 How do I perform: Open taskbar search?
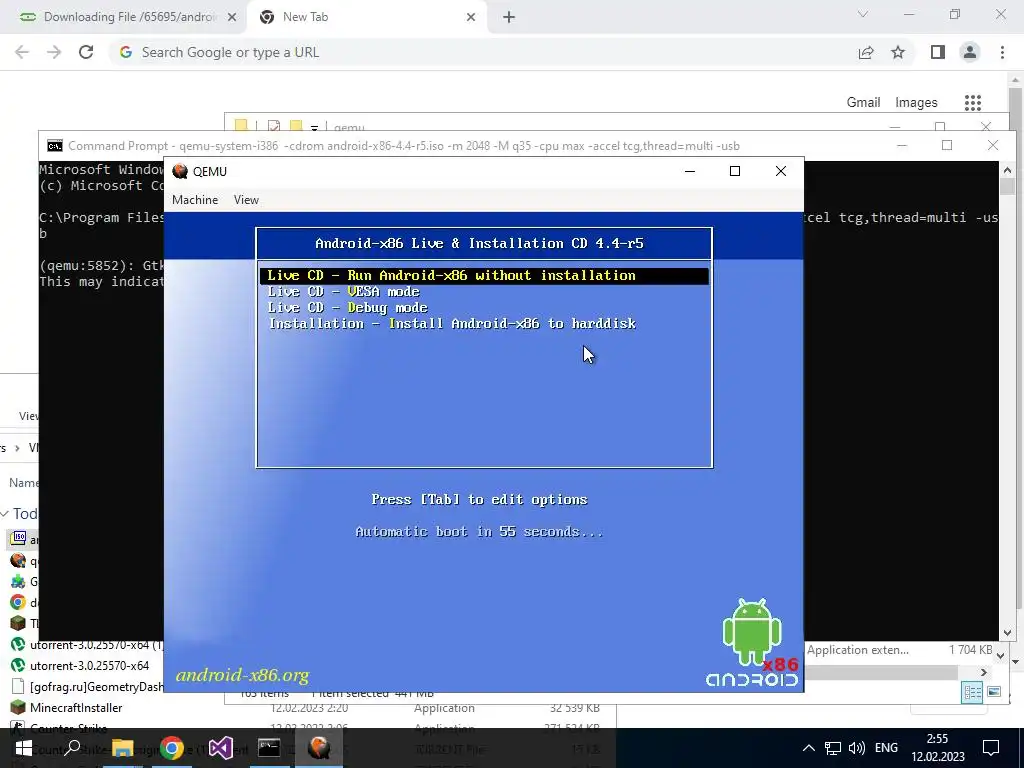(x=72, y=748)
